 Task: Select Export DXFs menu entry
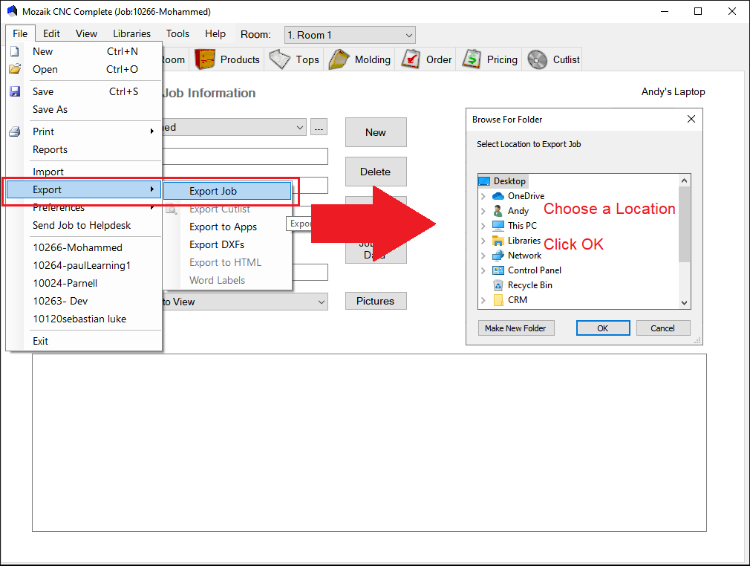click(217, 245)
